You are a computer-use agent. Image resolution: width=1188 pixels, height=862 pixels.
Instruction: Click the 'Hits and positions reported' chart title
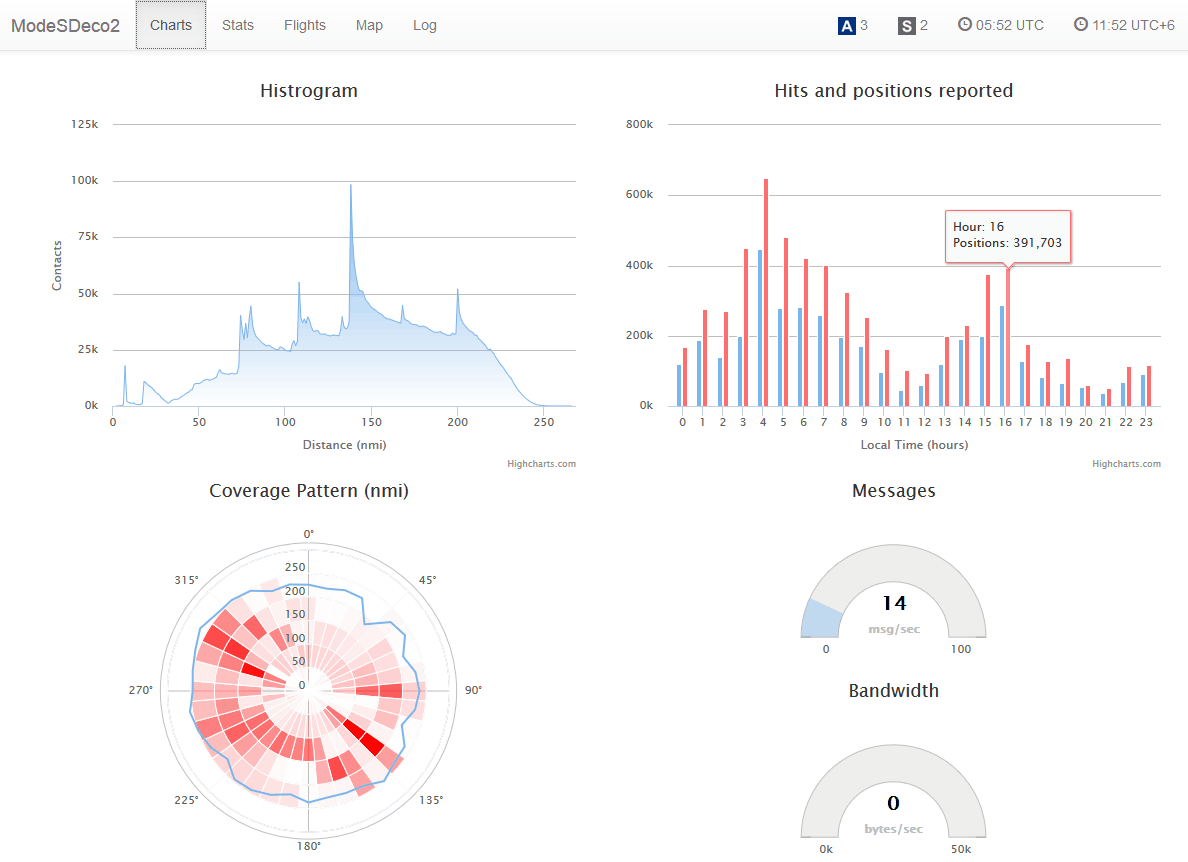893,91
